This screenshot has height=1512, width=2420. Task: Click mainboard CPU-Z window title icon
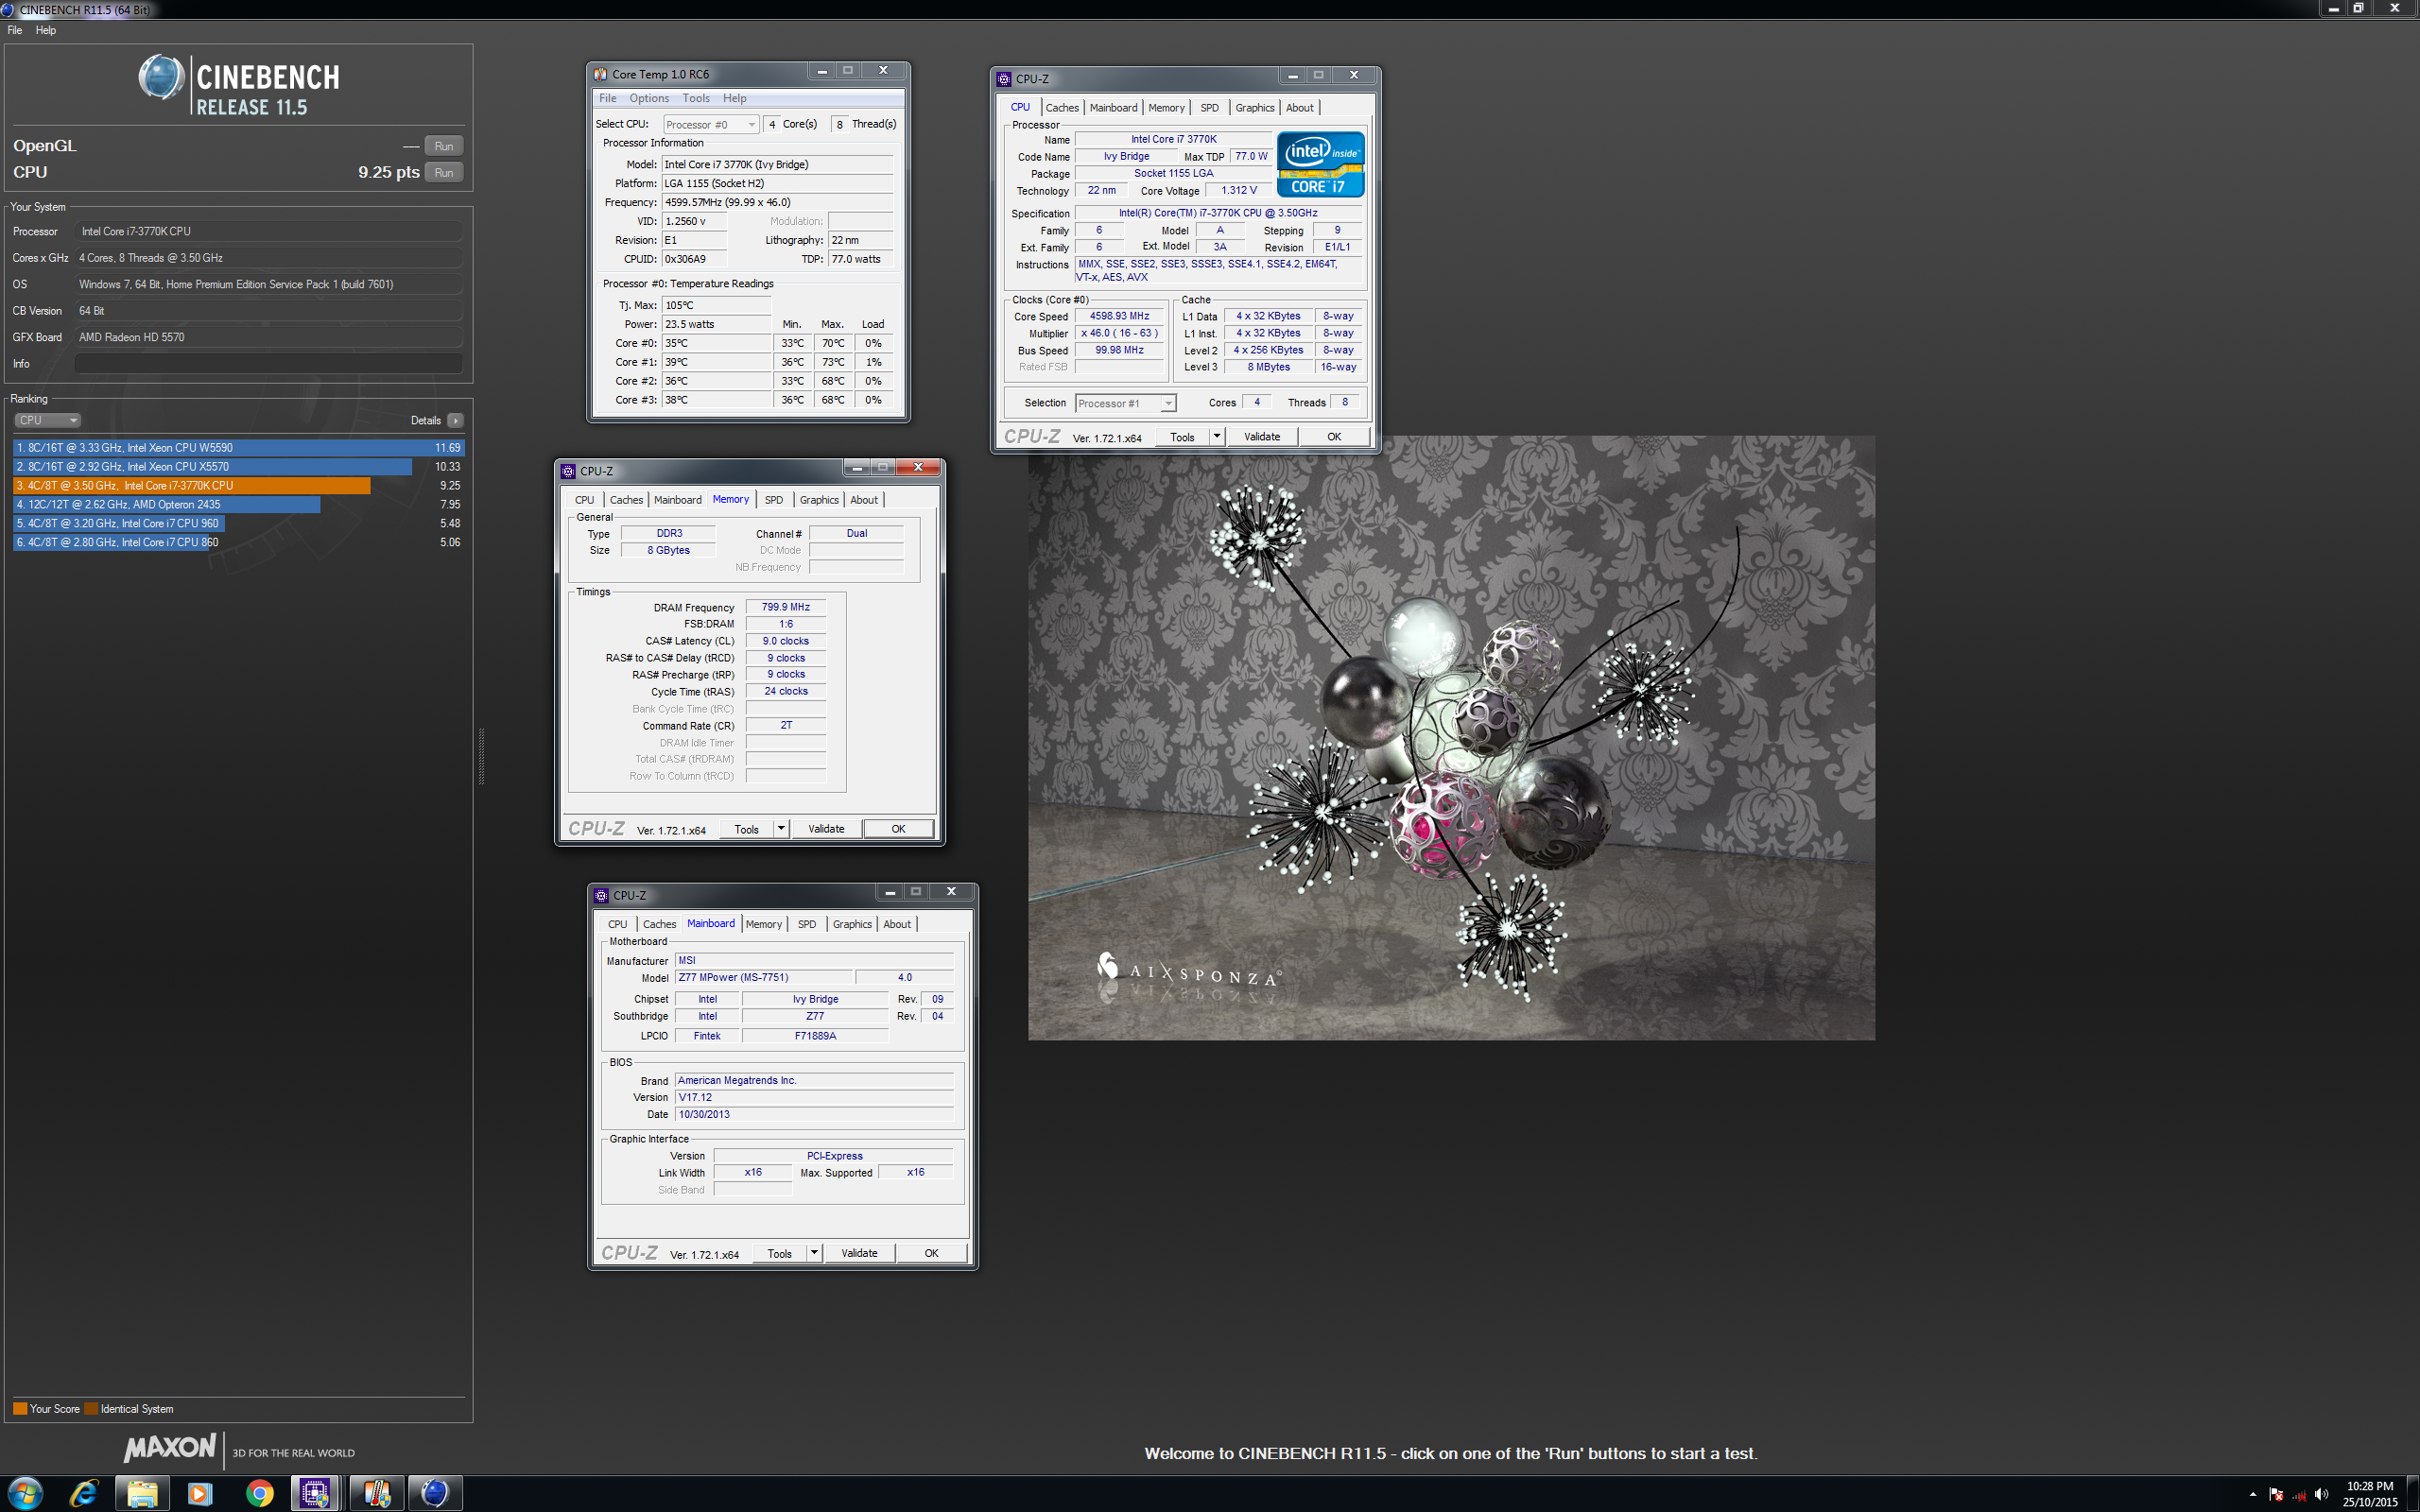click(601, 895)
